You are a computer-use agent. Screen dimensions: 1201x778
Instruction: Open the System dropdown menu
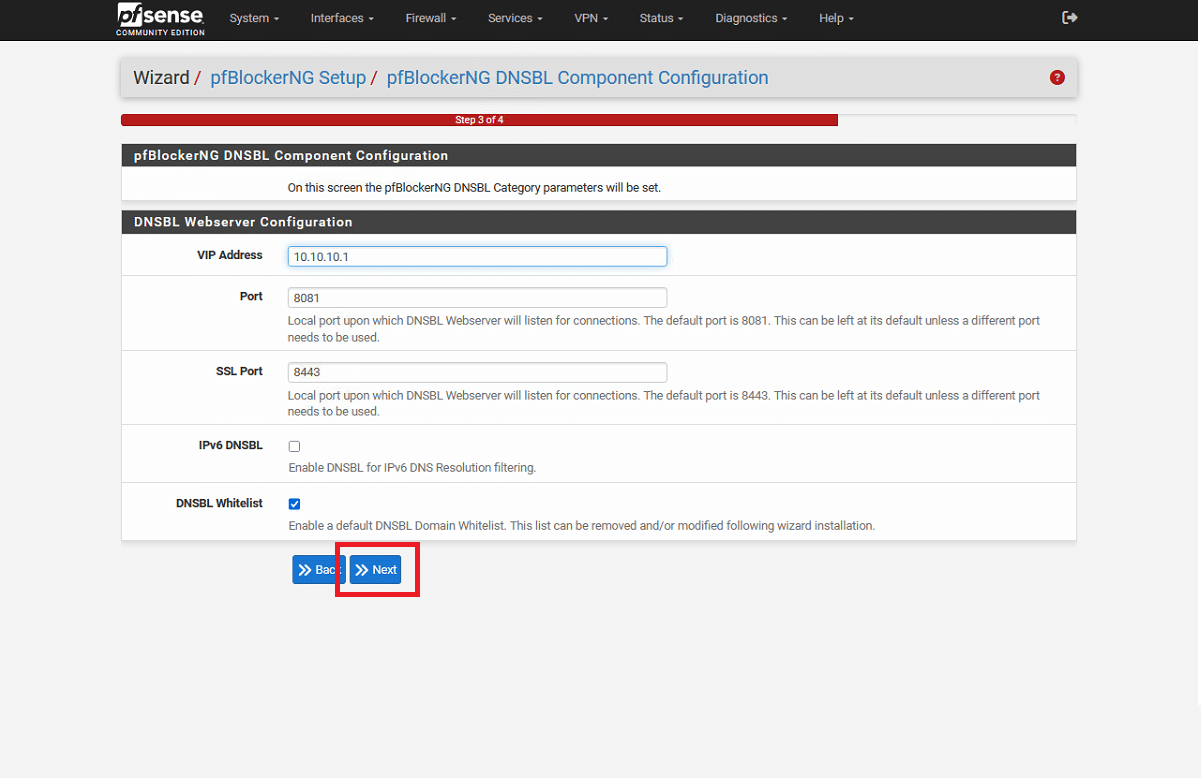(254, 18)
